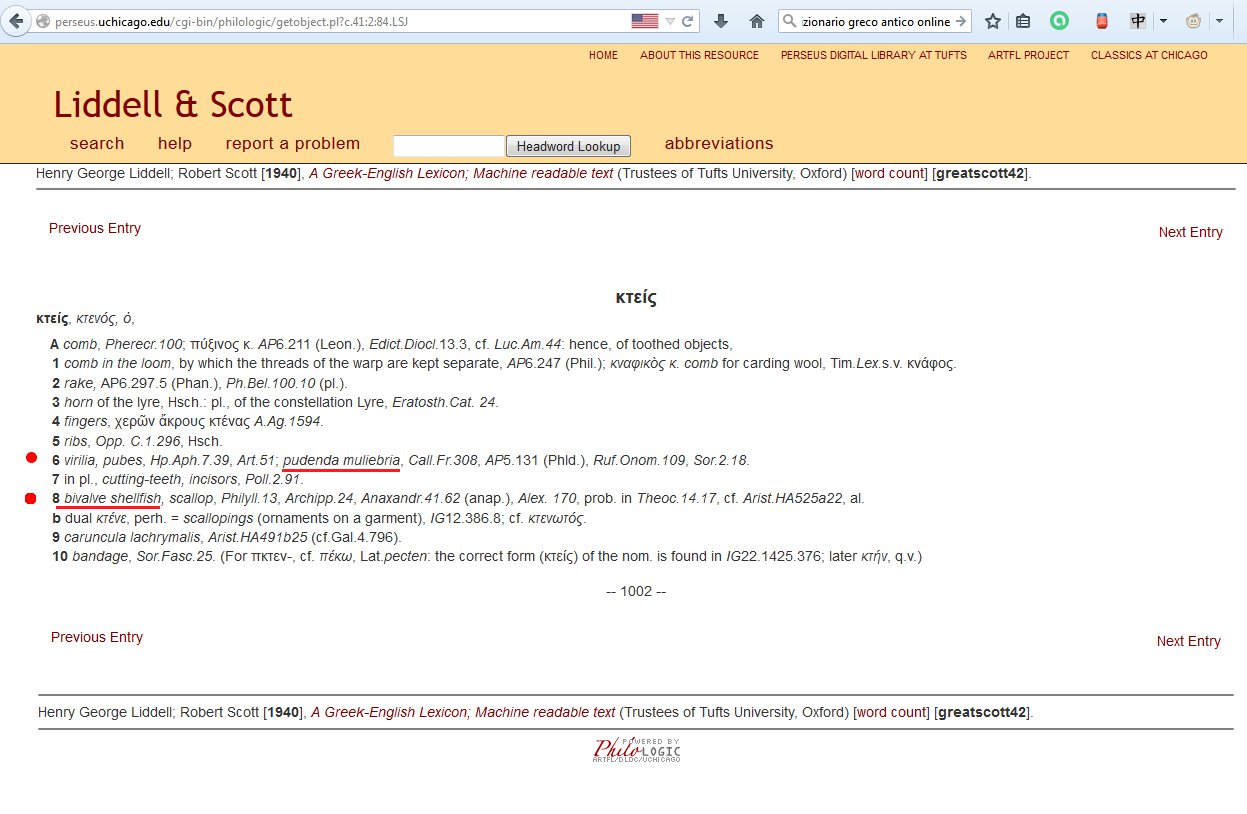The image size is (1247, 814).
Task: Open PERSEUS DIGITAL LIBRARY AT TUFTS link
Action: [873, 55]
